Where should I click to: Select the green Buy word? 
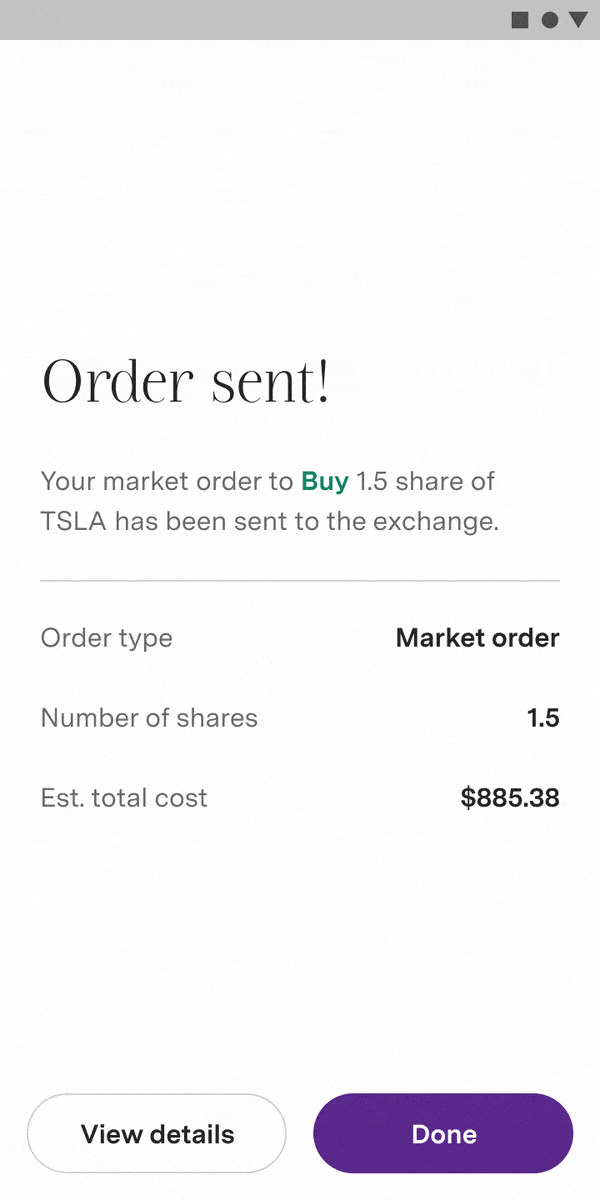click(325, 482)
